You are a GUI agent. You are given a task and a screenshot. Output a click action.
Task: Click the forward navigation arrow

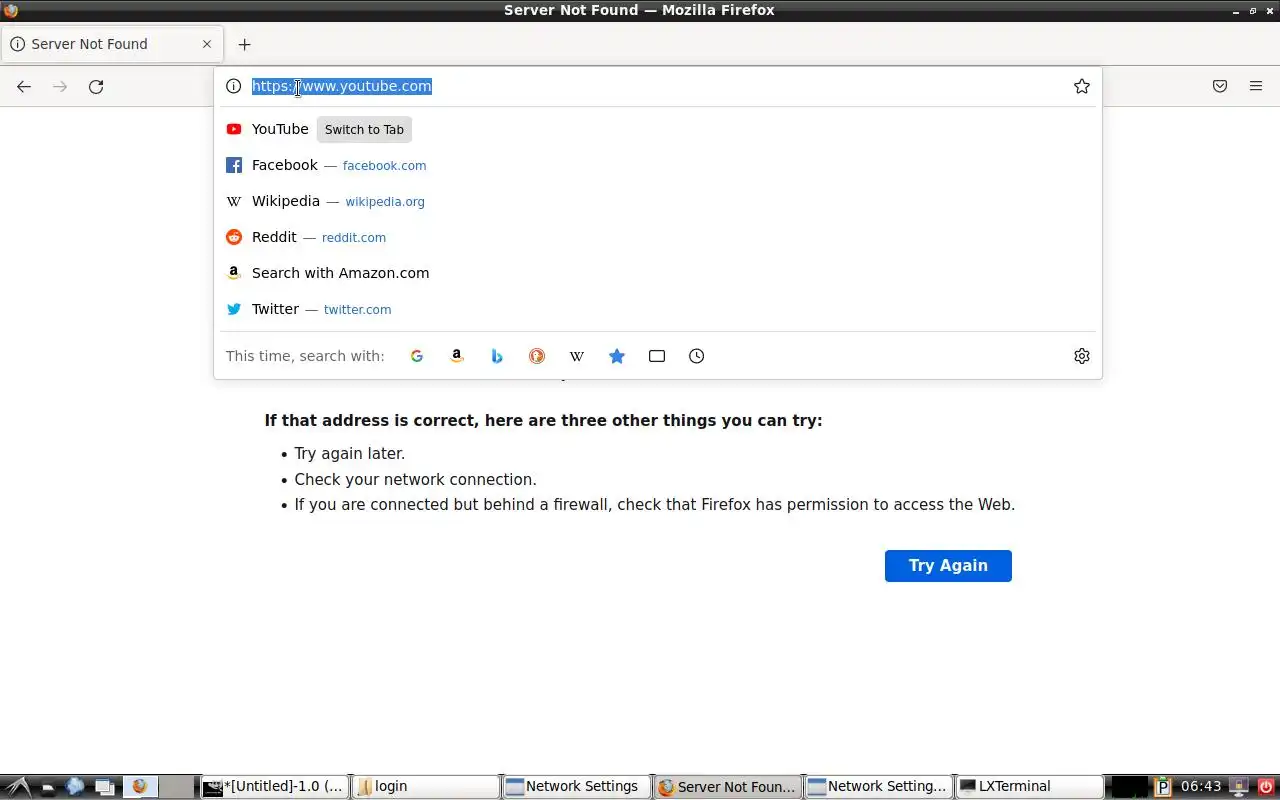click(60, 87)
